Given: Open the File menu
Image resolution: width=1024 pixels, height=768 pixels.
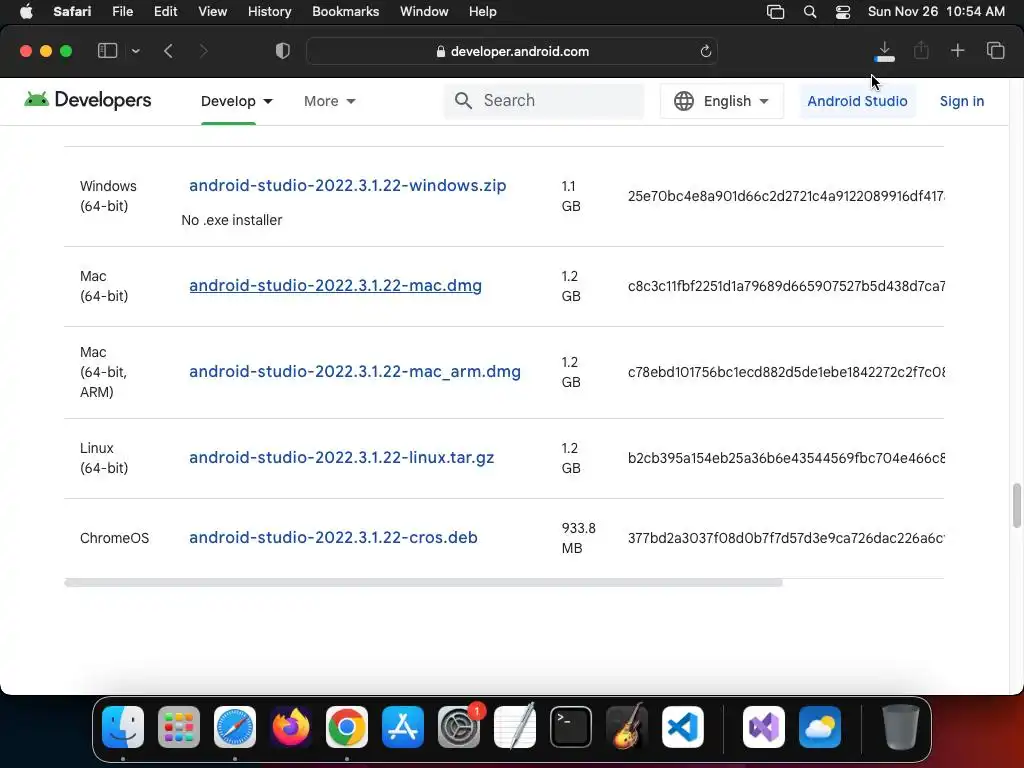Looking at the screenshot, I should 122,12.
